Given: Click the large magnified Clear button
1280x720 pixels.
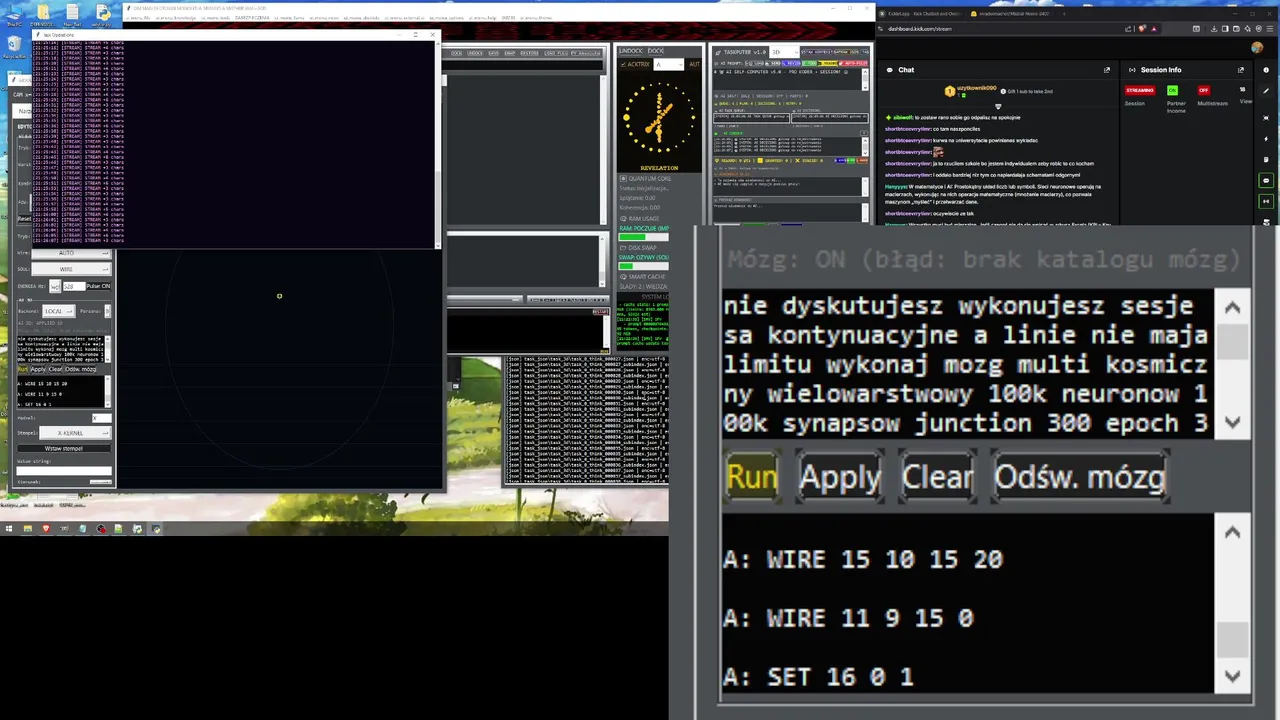Looking at the screenshot, I should click(936, 477).
